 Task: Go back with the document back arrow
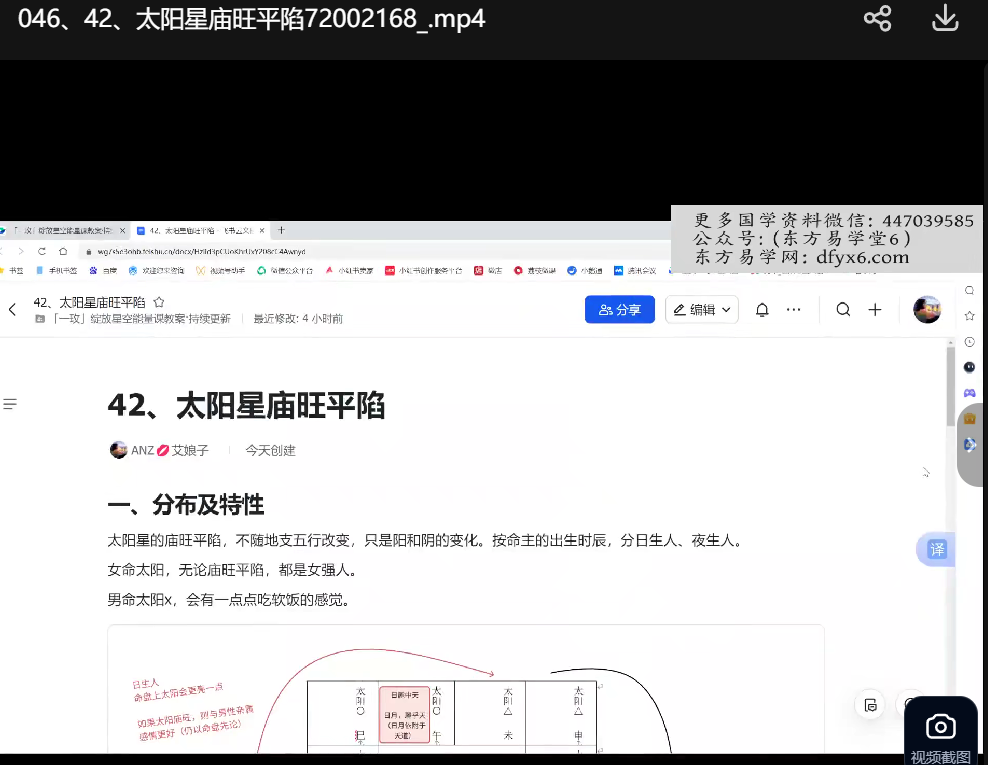click(x=12, y=310)
